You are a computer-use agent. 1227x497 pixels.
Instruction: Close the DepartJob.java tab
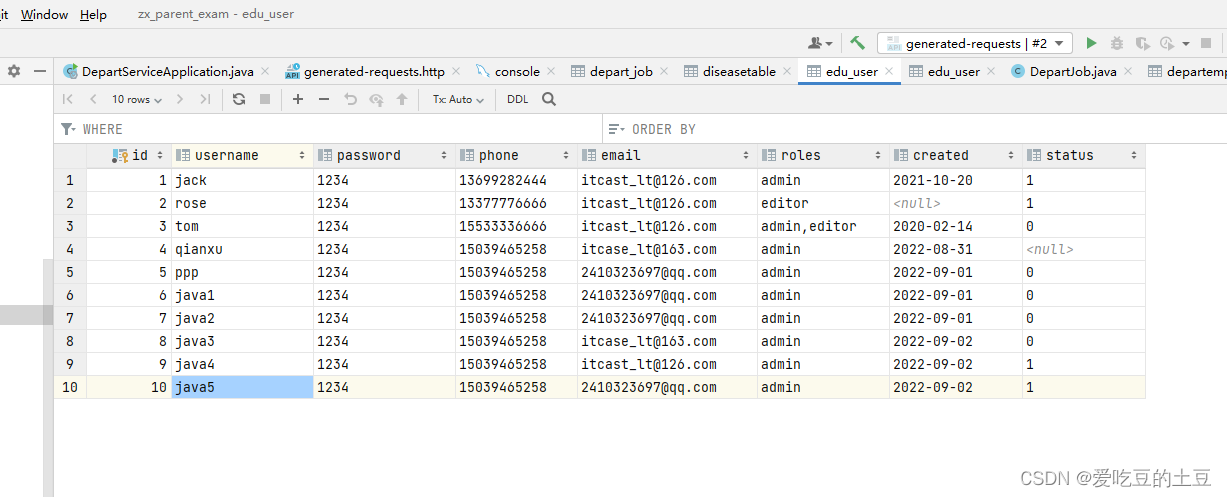[x=1127, y=72]
